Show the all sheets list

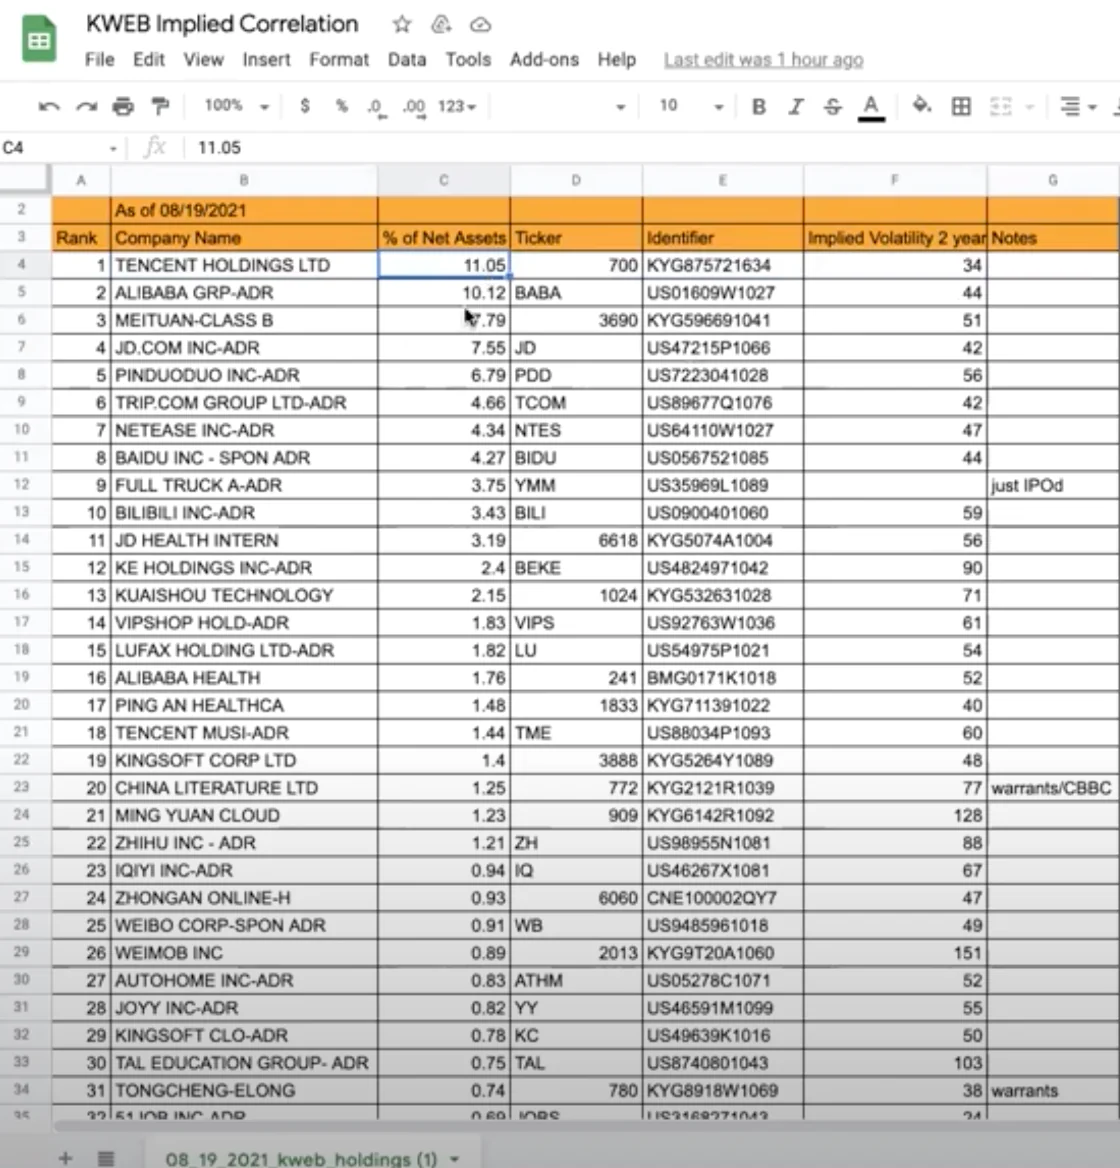pos(106,1158)
